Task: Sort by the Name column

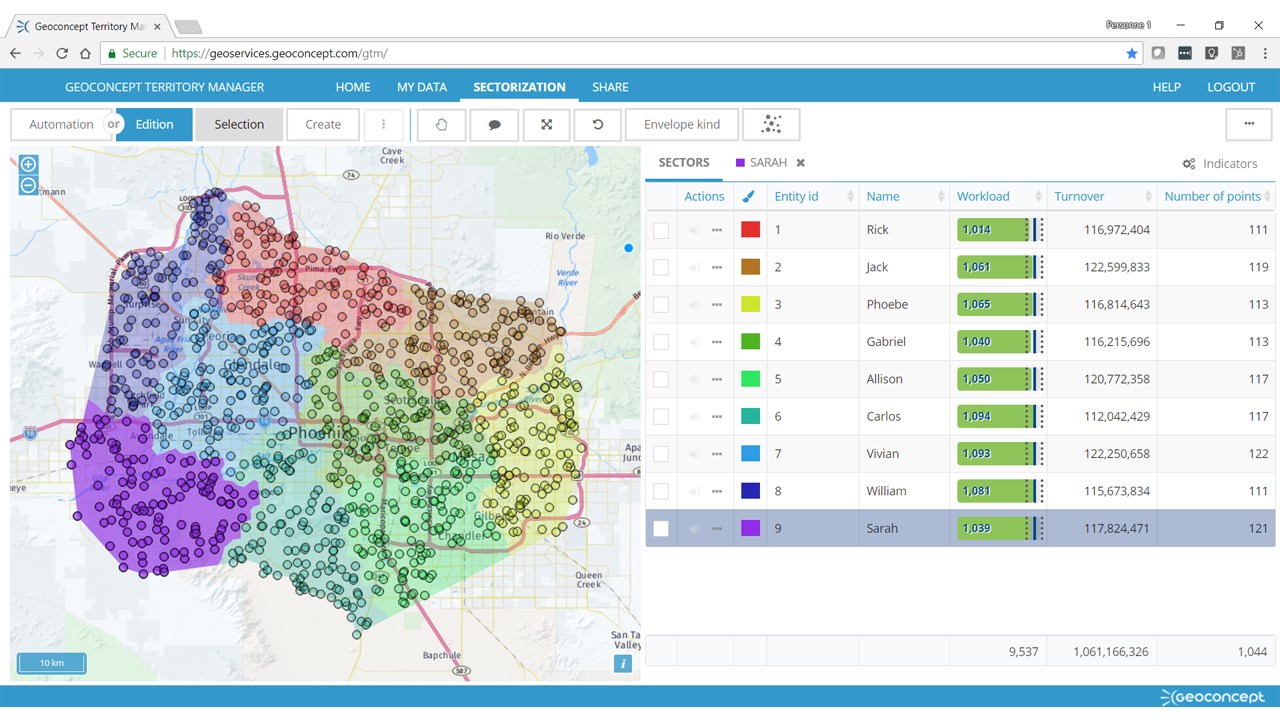Action: coord(904,196)
